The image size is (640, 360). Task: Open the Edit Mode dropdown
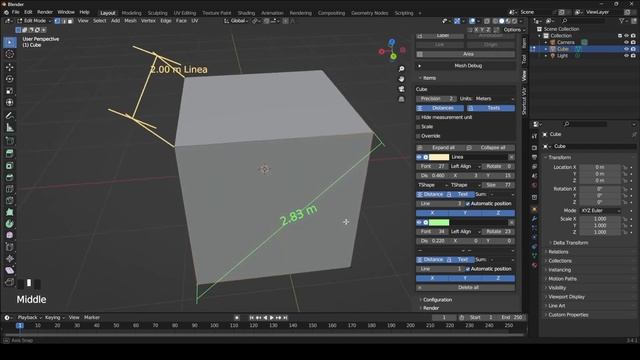click(x=34, y=21)
